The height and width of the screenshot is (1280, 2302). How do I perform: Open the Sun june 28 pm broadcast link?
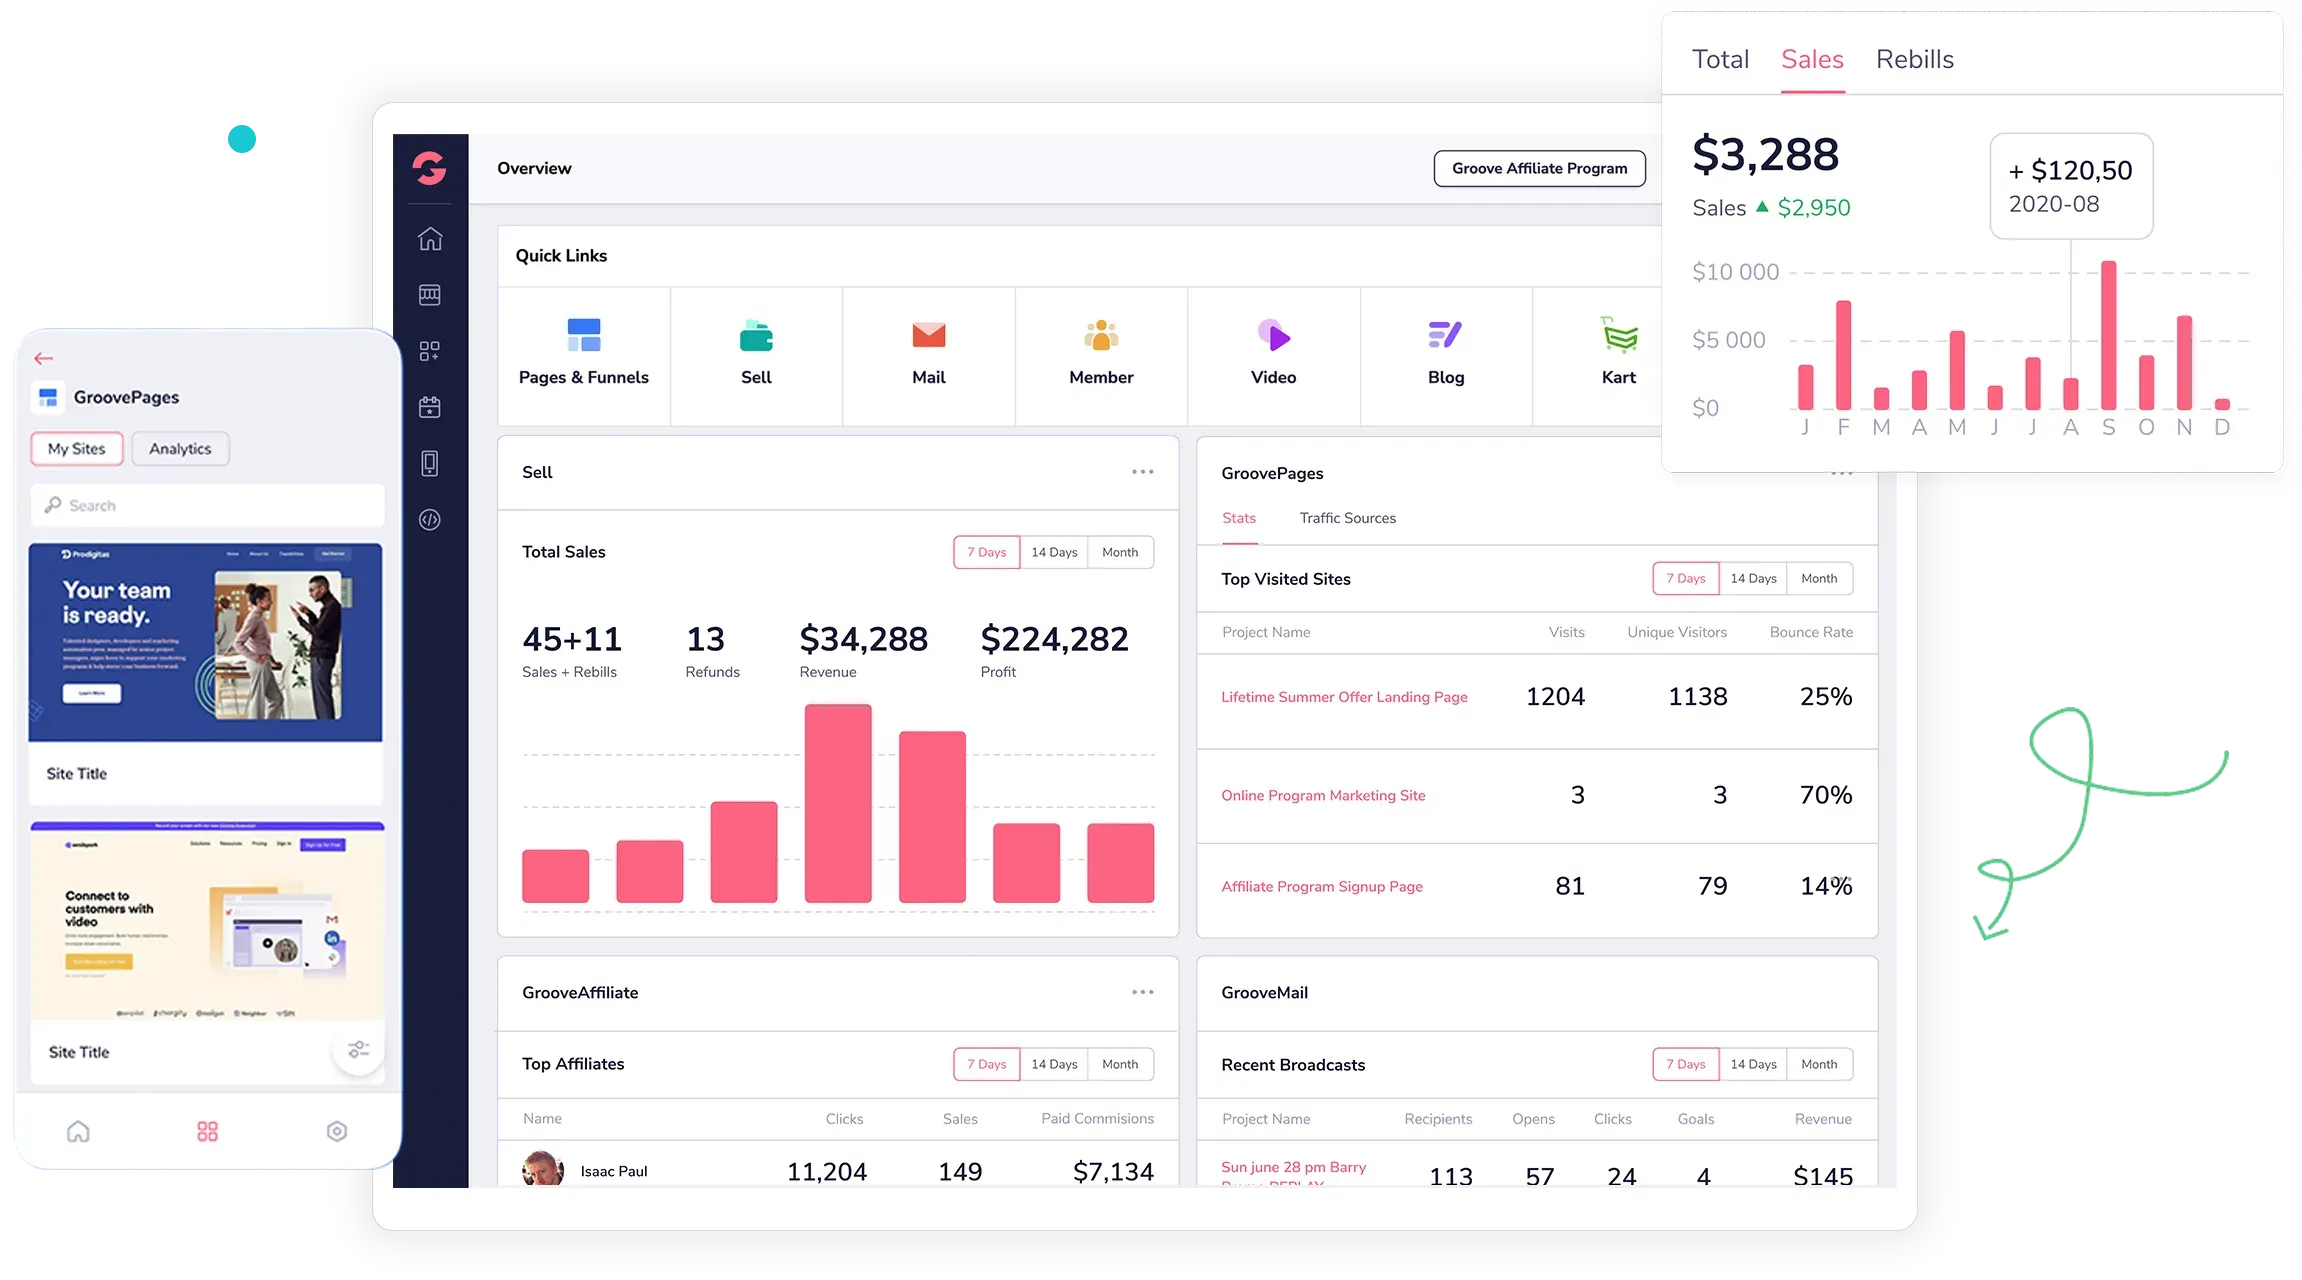click(x=1293, y=1172)
